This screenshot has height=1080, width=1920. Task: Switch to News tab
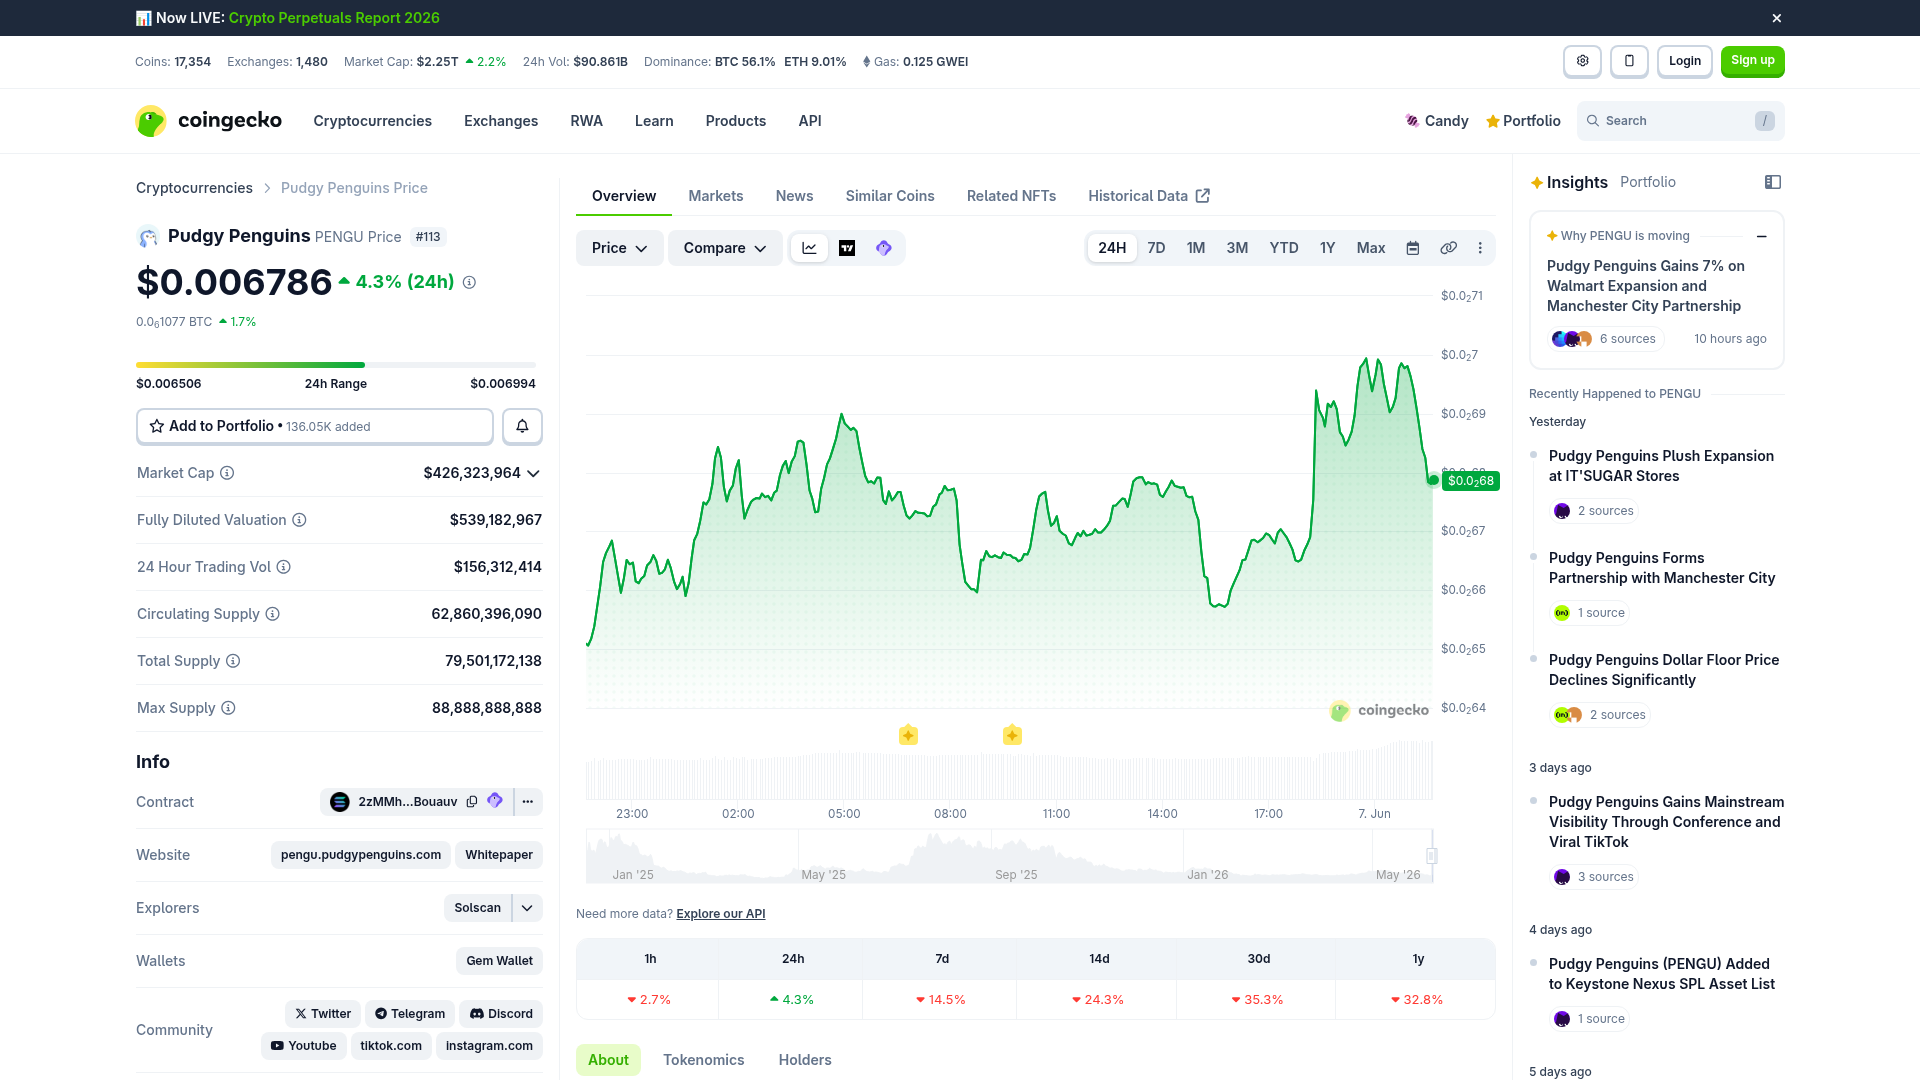pyautogui.click(x=794, y=196)
